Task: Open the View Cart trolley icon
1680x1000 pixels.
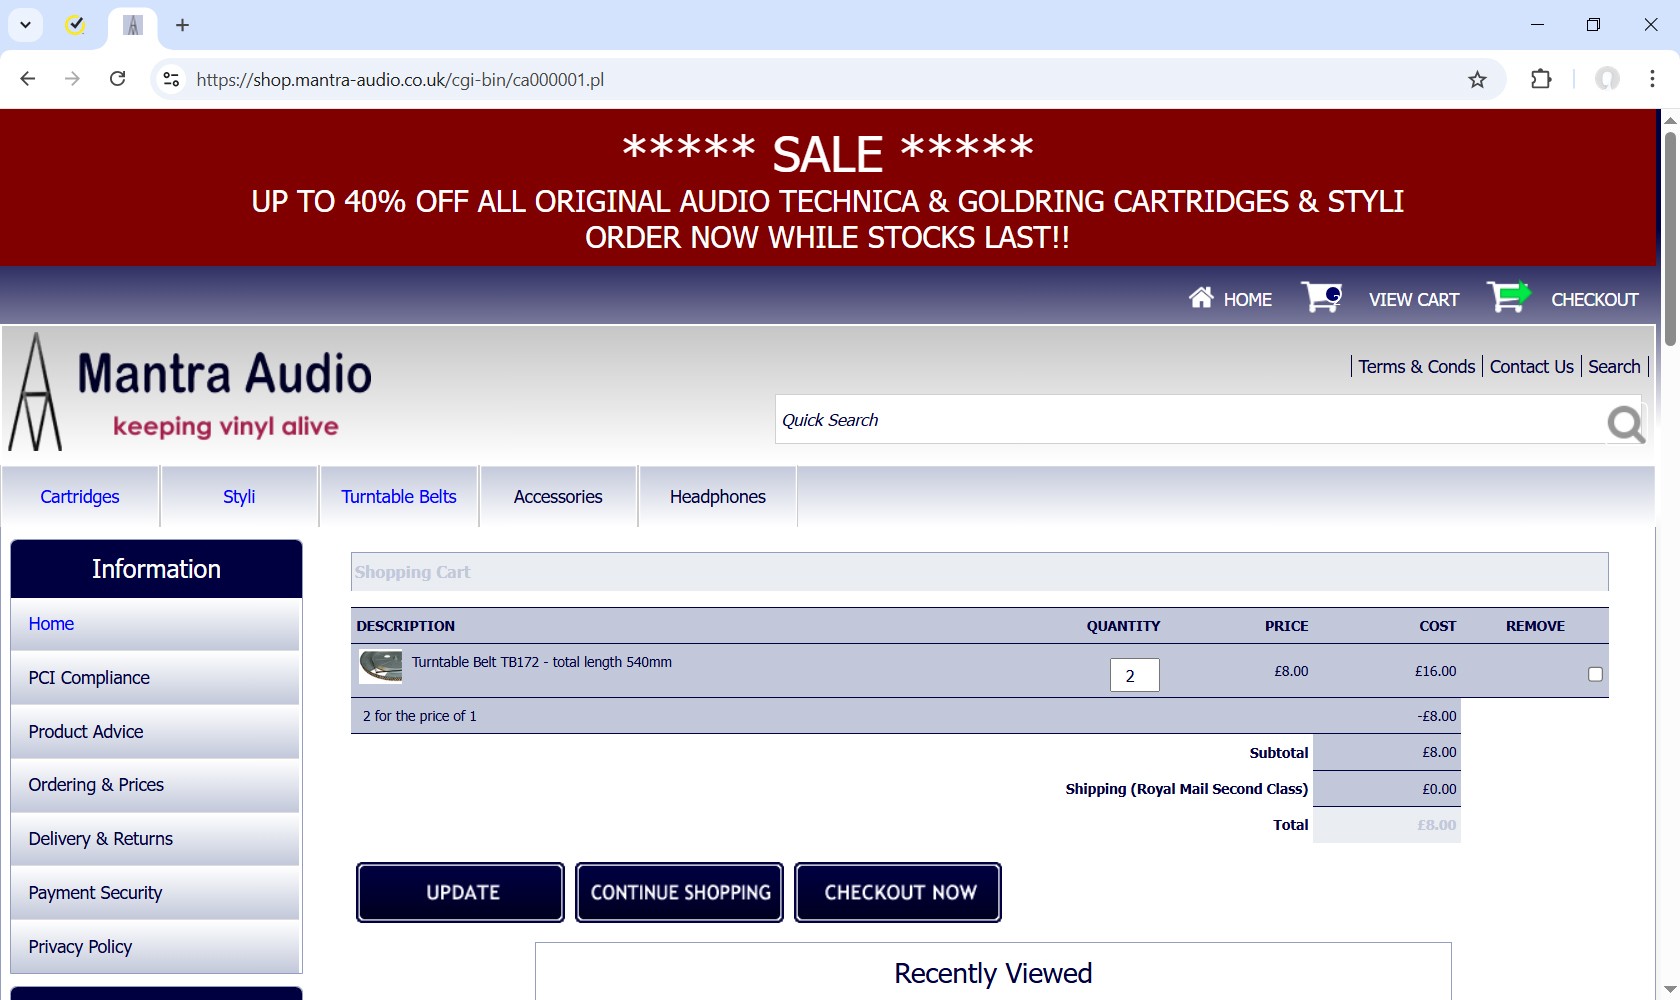Action: pyautogui.click(x=1321, y=297)
